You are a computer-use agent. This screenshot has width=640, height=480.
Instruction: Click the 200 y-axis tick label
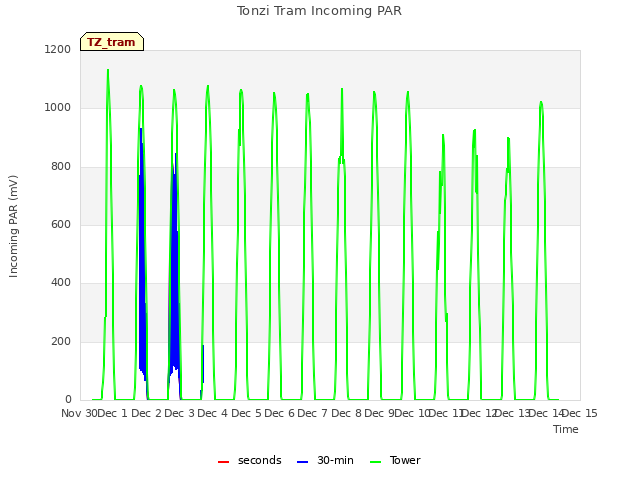(61, 341)
